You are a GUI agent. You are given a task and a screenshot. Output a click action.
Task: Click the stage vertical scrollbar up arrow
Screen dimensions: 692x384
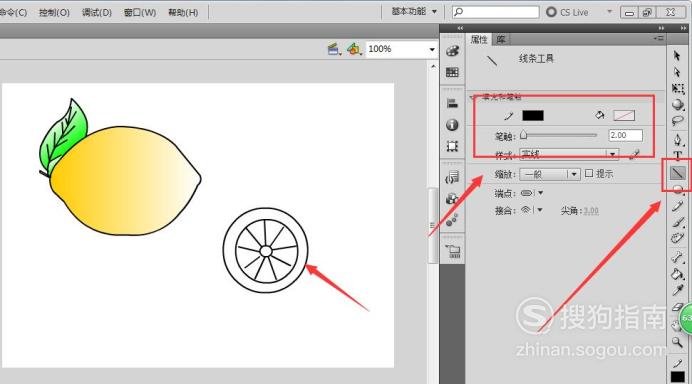tap(433, 66)
